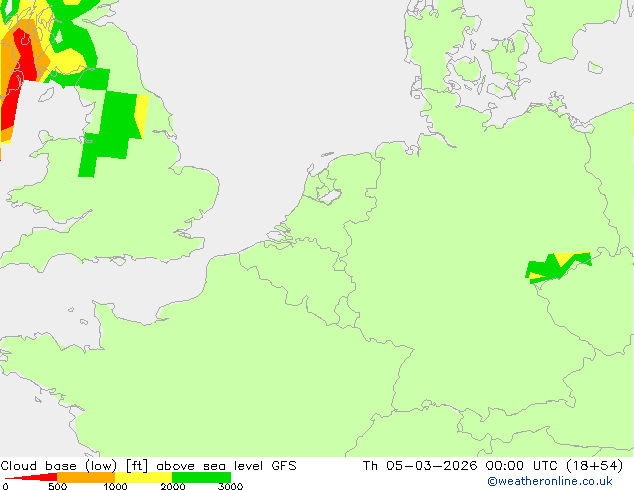The image size is (634, 490).
Task: Click the 'Cloud base (low) [ft] above sea level GFS' title
Action: coord(148,466)
